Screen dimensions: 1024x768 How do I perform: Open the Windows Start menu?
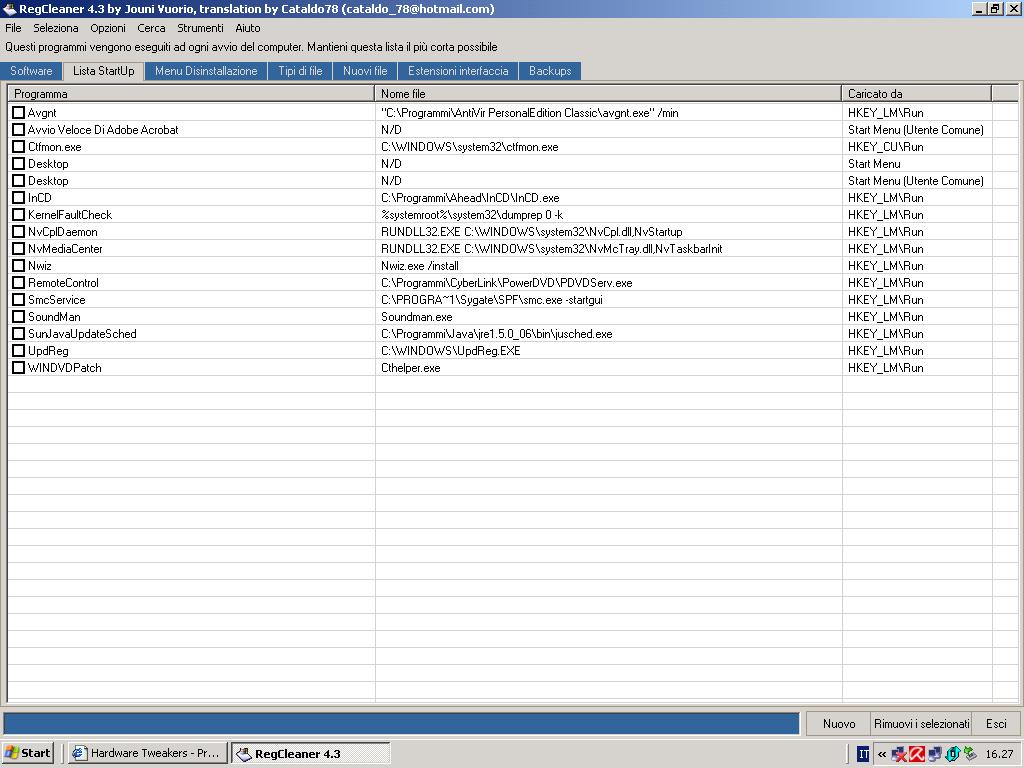point(27,753)
